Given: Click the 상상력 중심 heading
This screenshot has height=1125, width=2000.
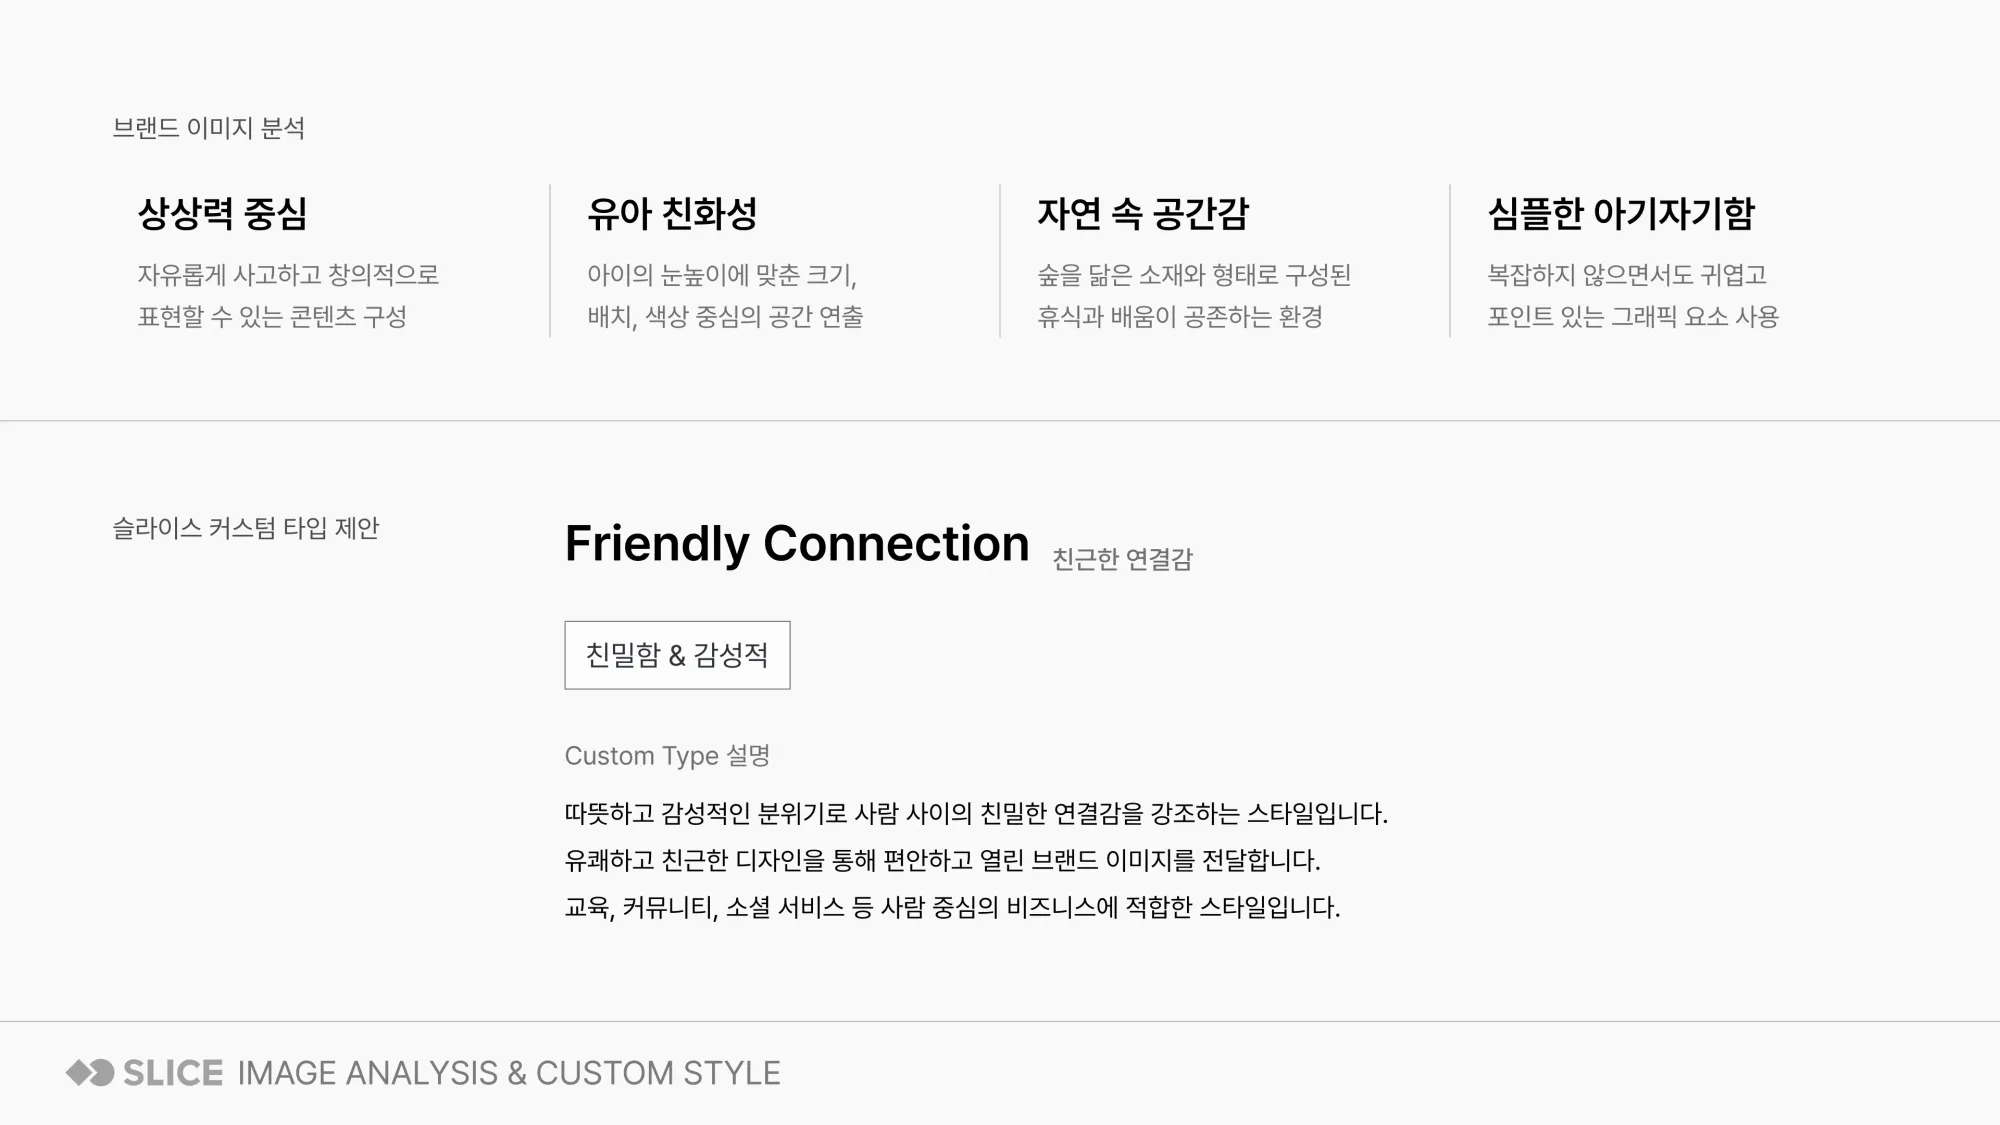Looking at the screenshot, I should click(222, 213).
